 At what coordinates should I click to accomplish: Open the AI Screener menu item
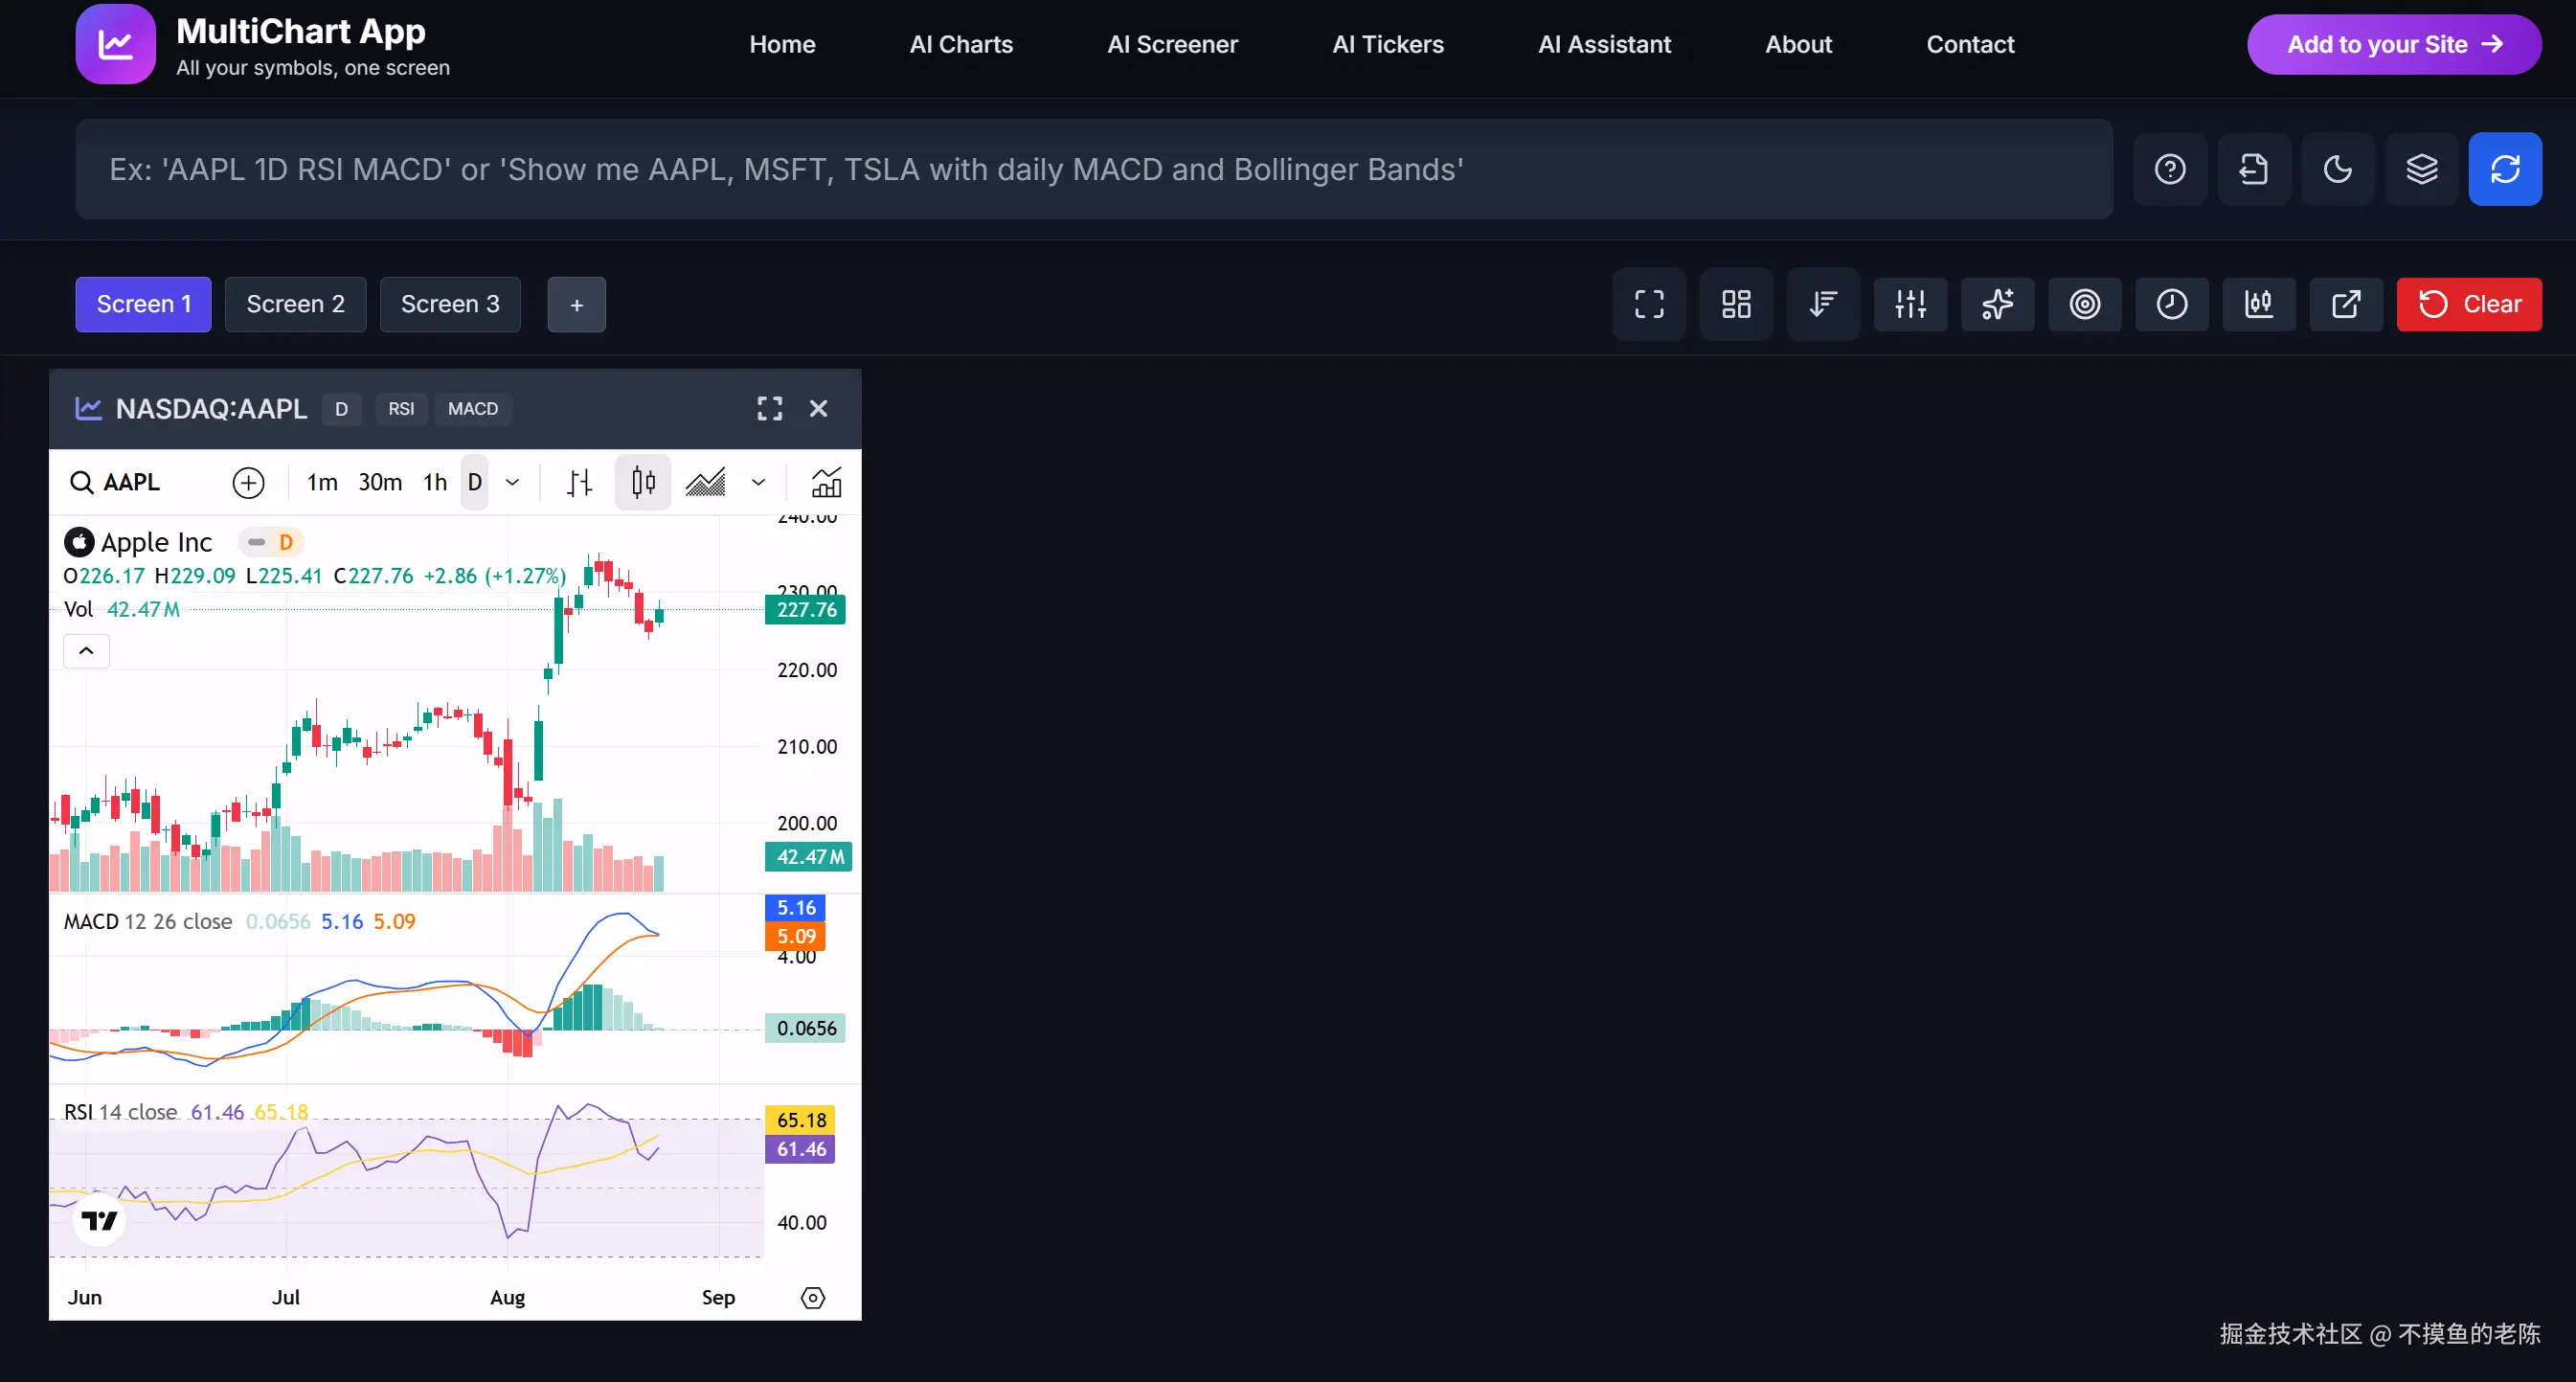tap(1172, 44)
